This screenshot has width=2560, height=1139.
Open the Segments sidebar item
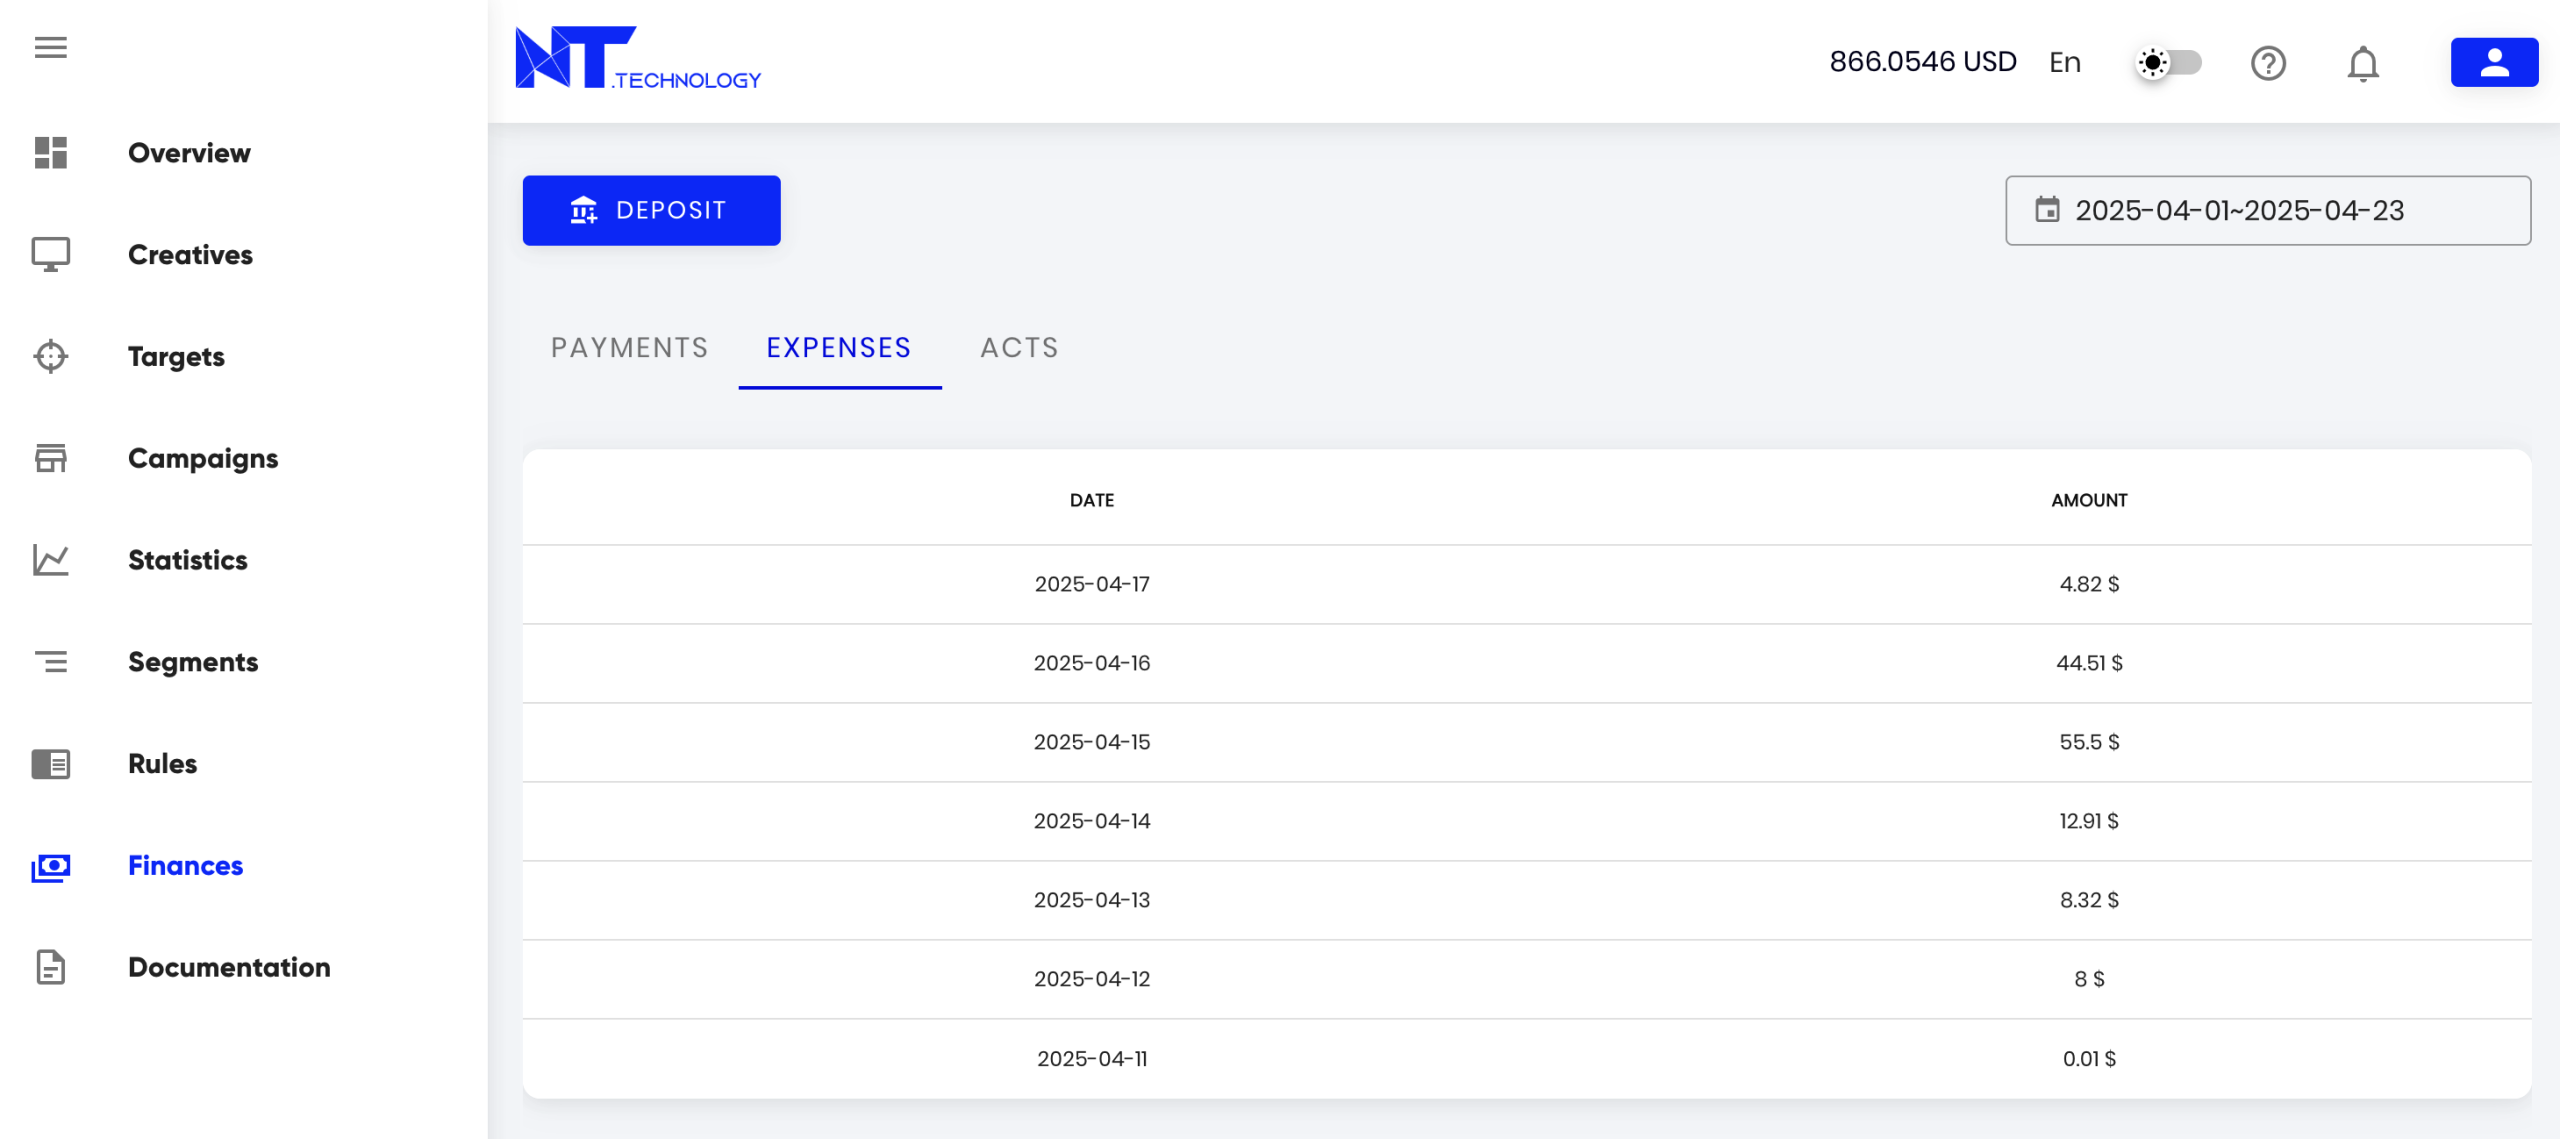[193, 662]
